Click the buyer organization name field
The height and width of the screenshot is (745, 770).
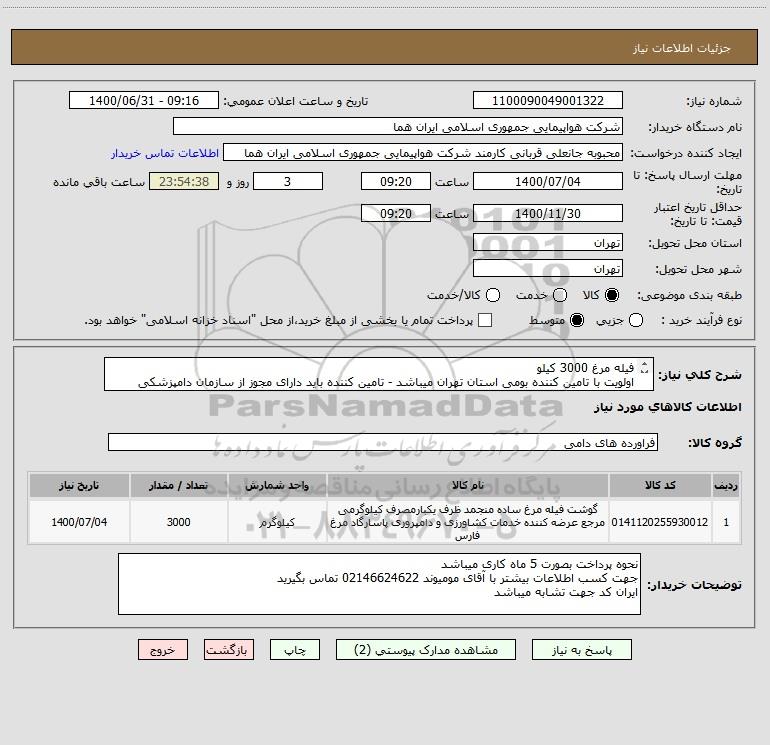pyautogui.click(x=398, y=127)
